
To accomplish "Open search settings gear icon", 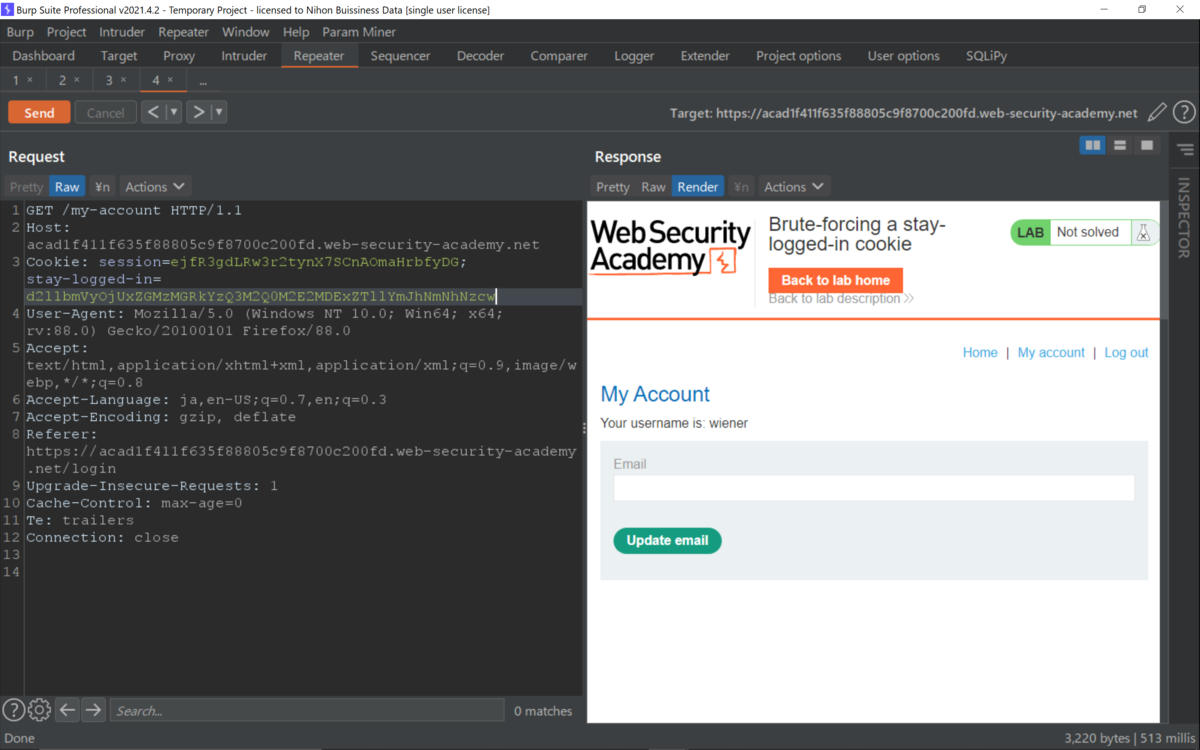I will point(39,710).
